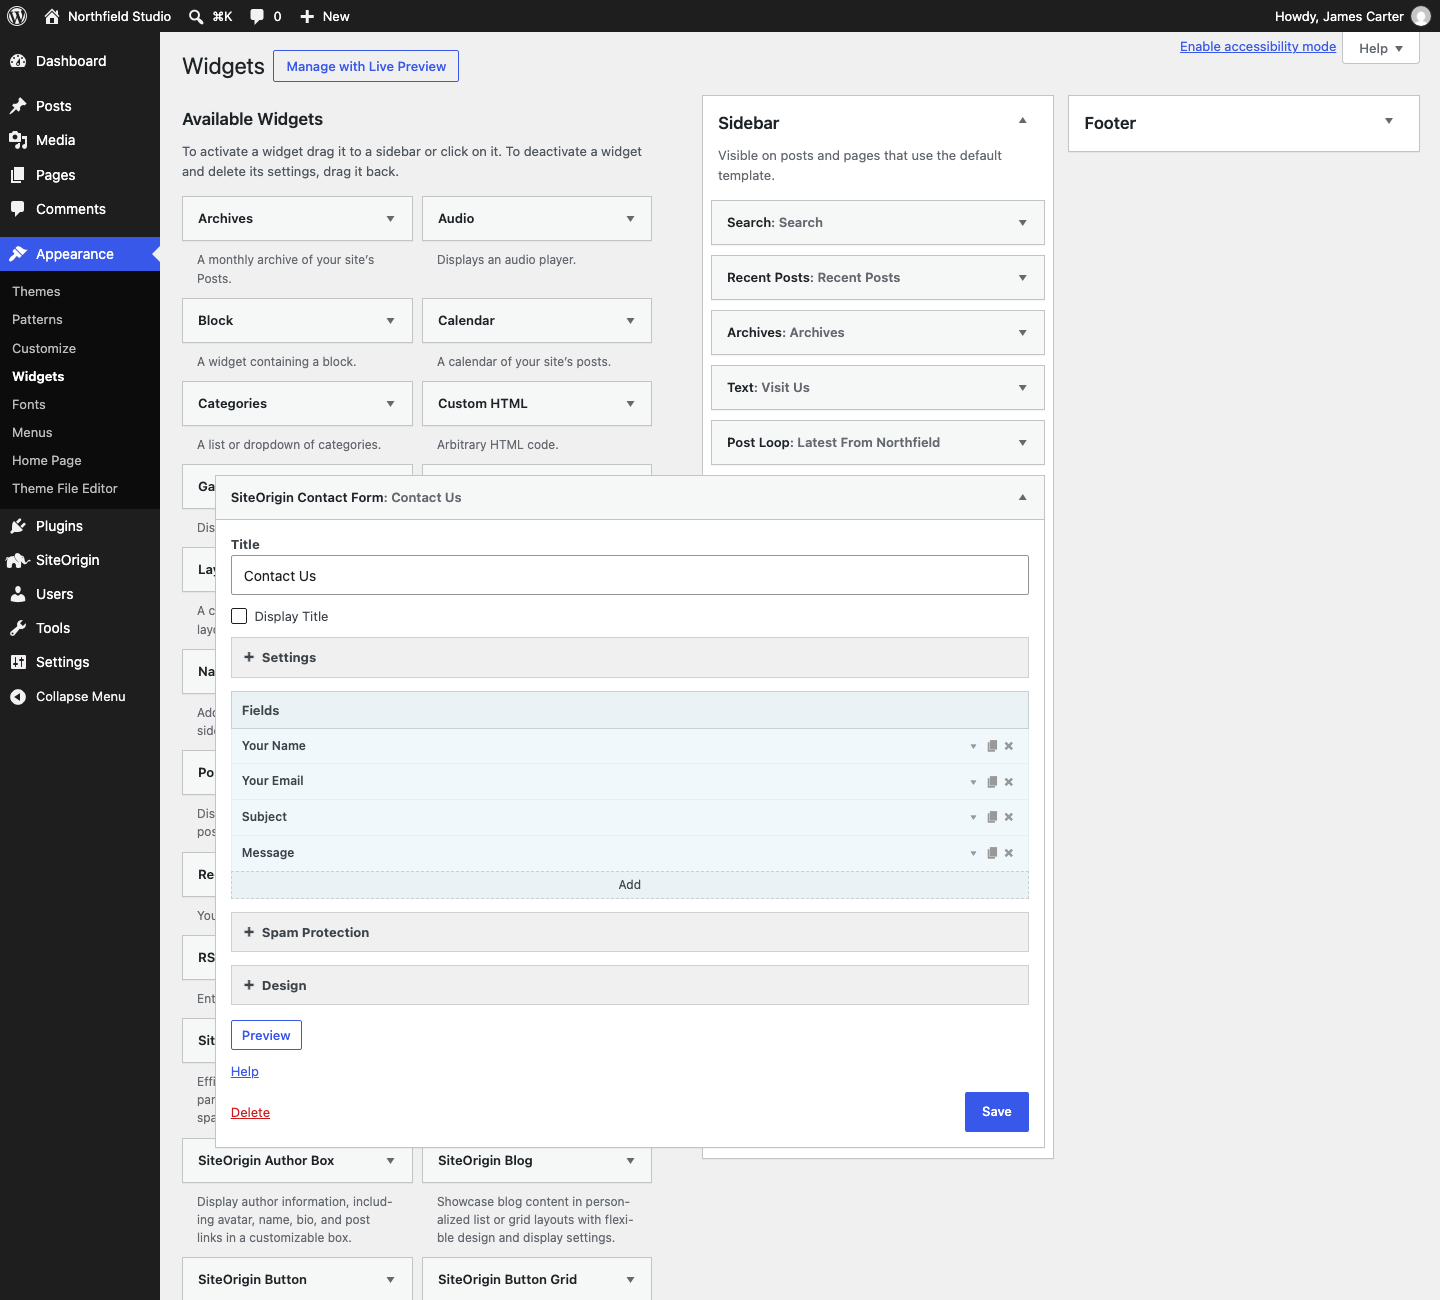Expand the Design section
The height and width of the screenshot is (1300, 1440).
tap(630, 985)
